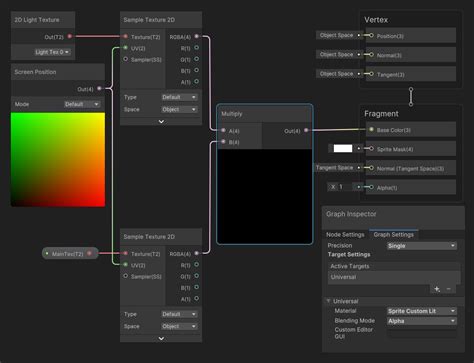Click the Out(4) output port on the Multiply node
Screen dimensions: 474x363
pyautogui.click(x=306, y=130)
